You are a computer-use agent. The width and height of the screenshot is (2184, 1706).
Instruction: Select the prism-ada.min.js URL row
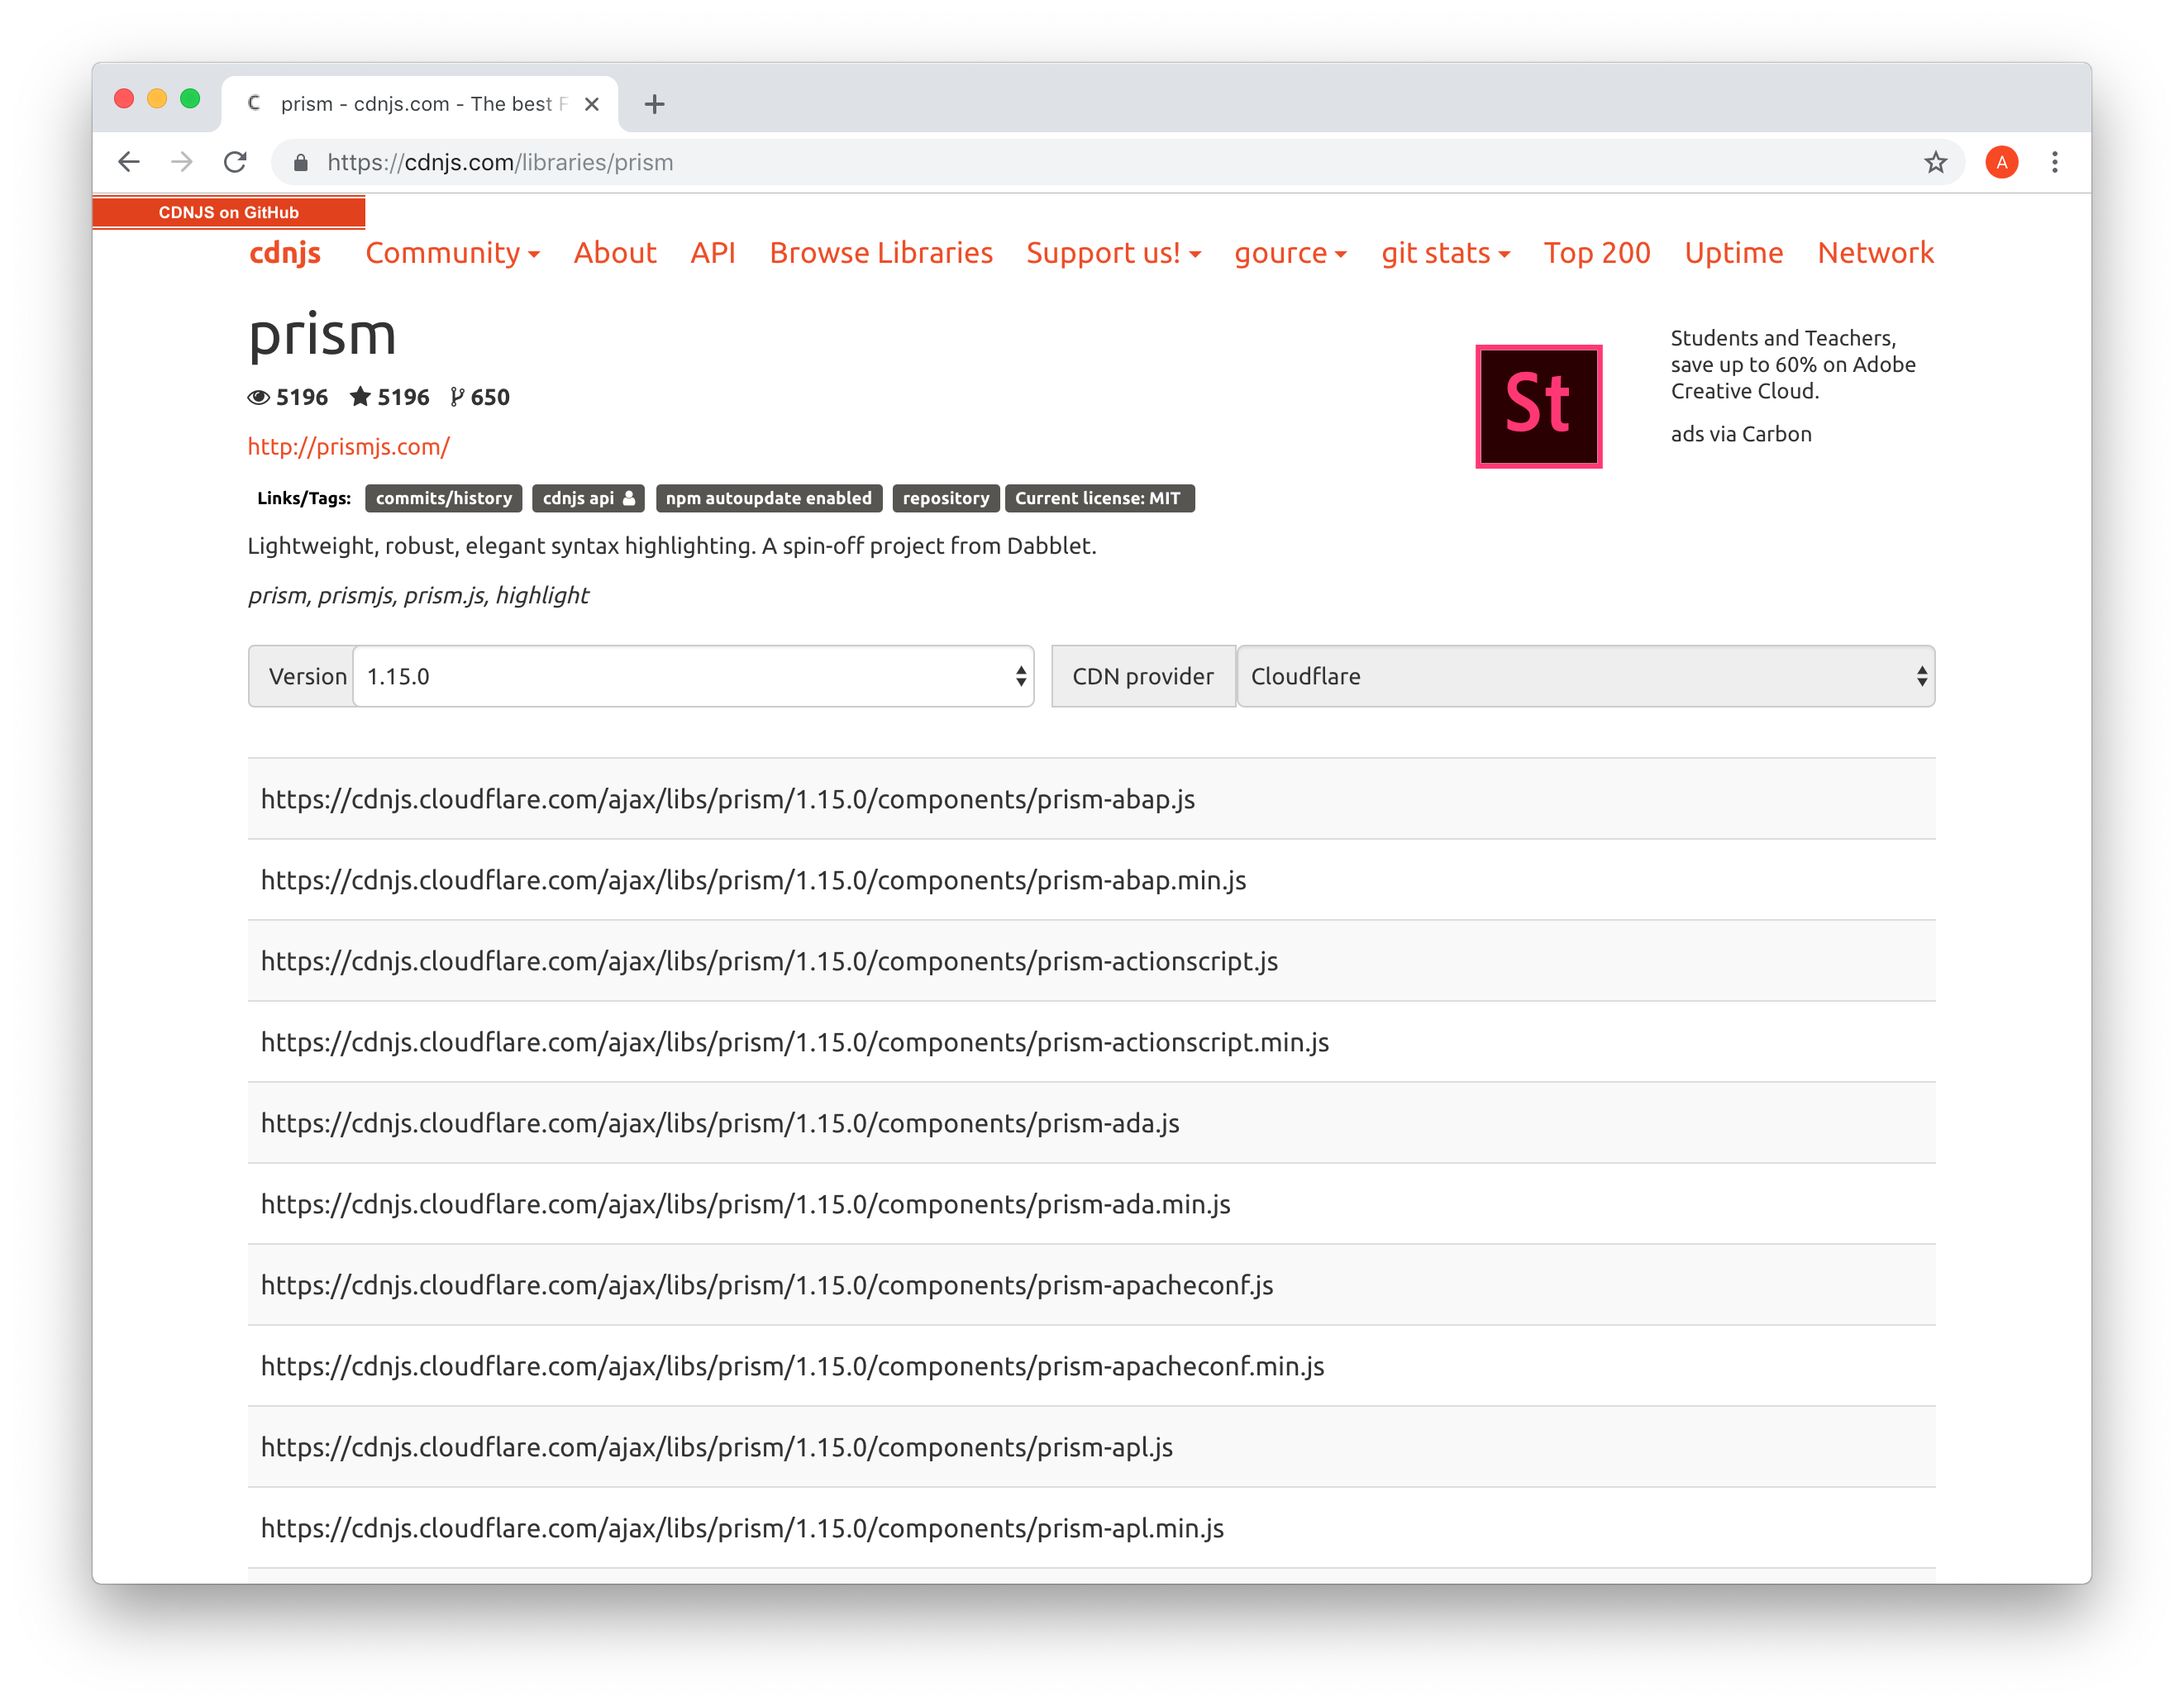[x=1091, y=1204]
